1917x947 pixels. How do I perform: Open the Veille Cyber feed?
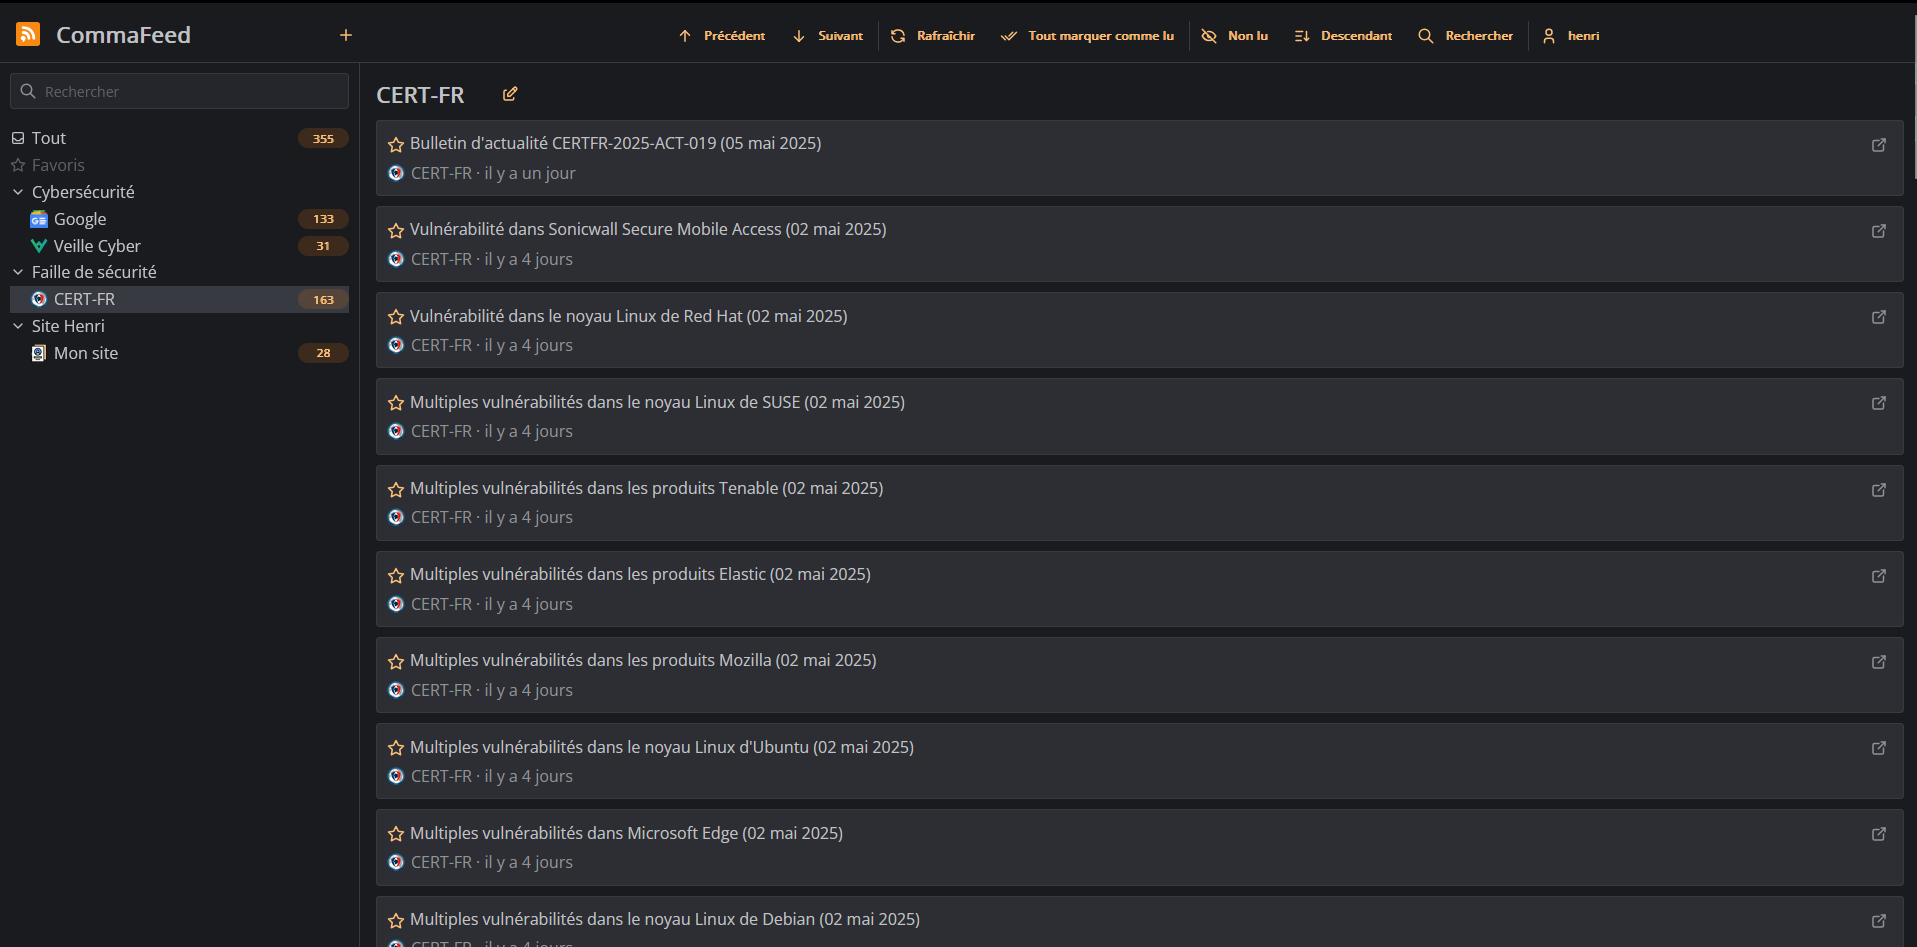(180, 246)
